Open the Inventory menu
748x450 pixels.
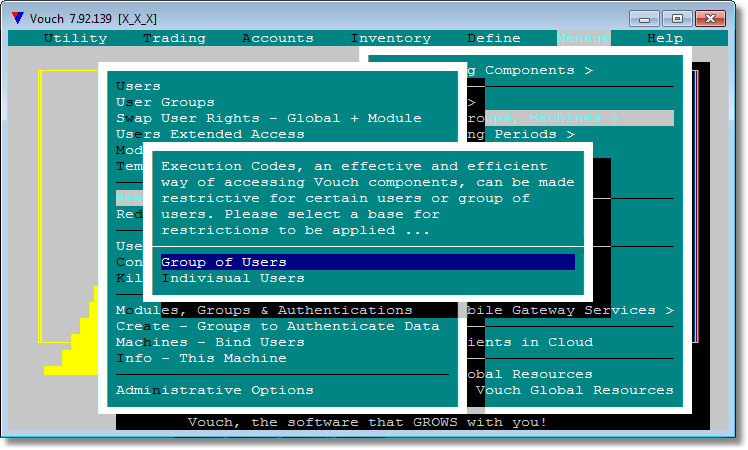[x=391, y=38]
